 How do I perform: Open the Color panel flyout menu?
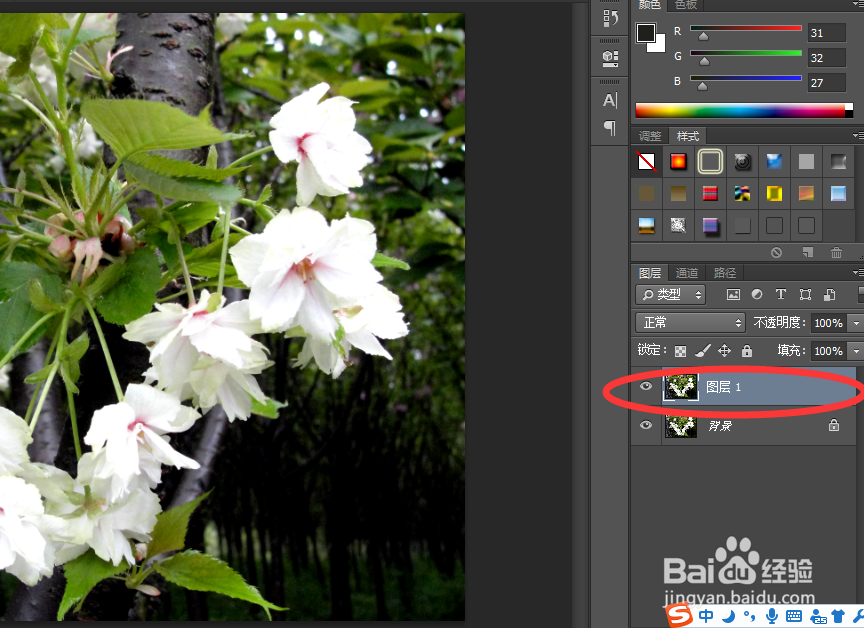click(858, 4)
